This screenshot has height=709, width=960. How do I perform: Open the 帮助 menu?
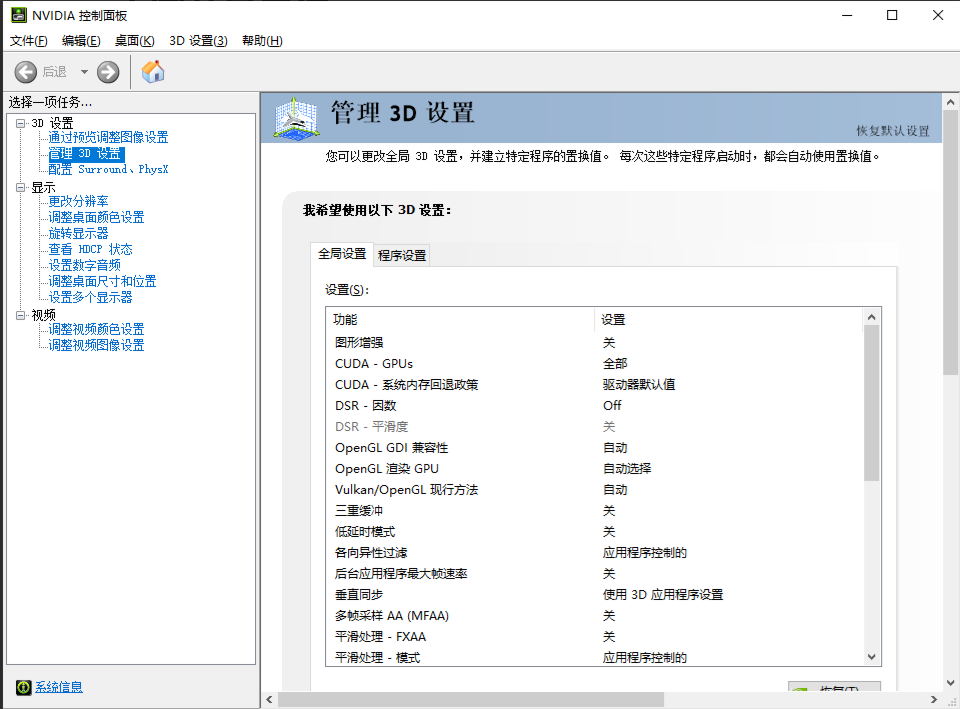click(x=262, y=41)
